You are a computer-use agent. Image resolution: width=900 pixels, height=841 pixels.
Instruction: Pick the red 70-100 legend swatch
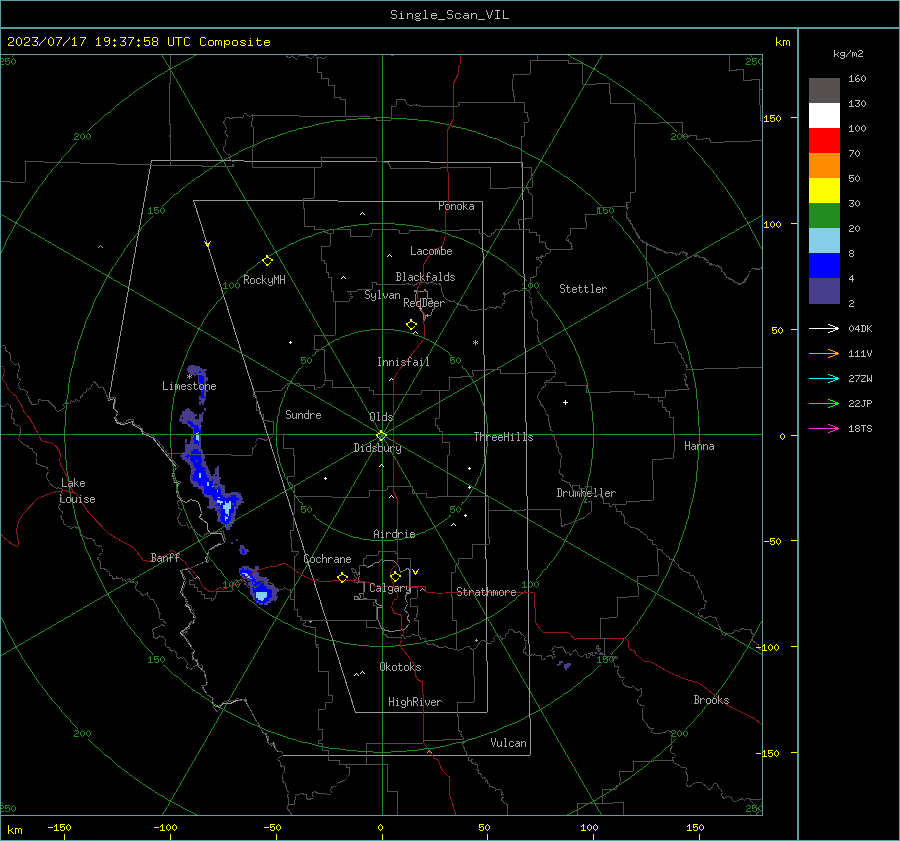click(x=824, y=141)
